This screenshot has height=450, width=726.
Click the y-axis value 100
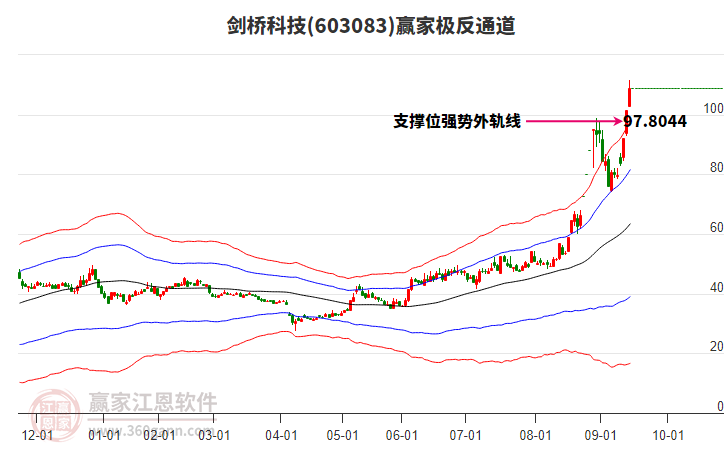[713, 108]
